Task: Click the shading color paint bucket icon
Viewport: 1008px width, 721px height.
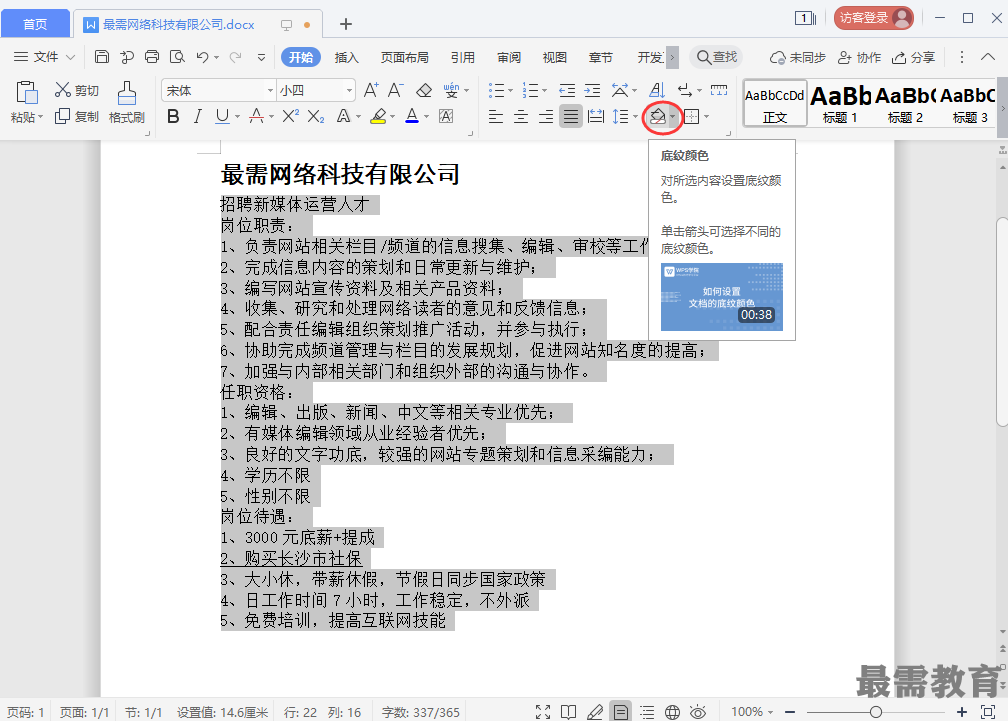Action: click(658, 116)
